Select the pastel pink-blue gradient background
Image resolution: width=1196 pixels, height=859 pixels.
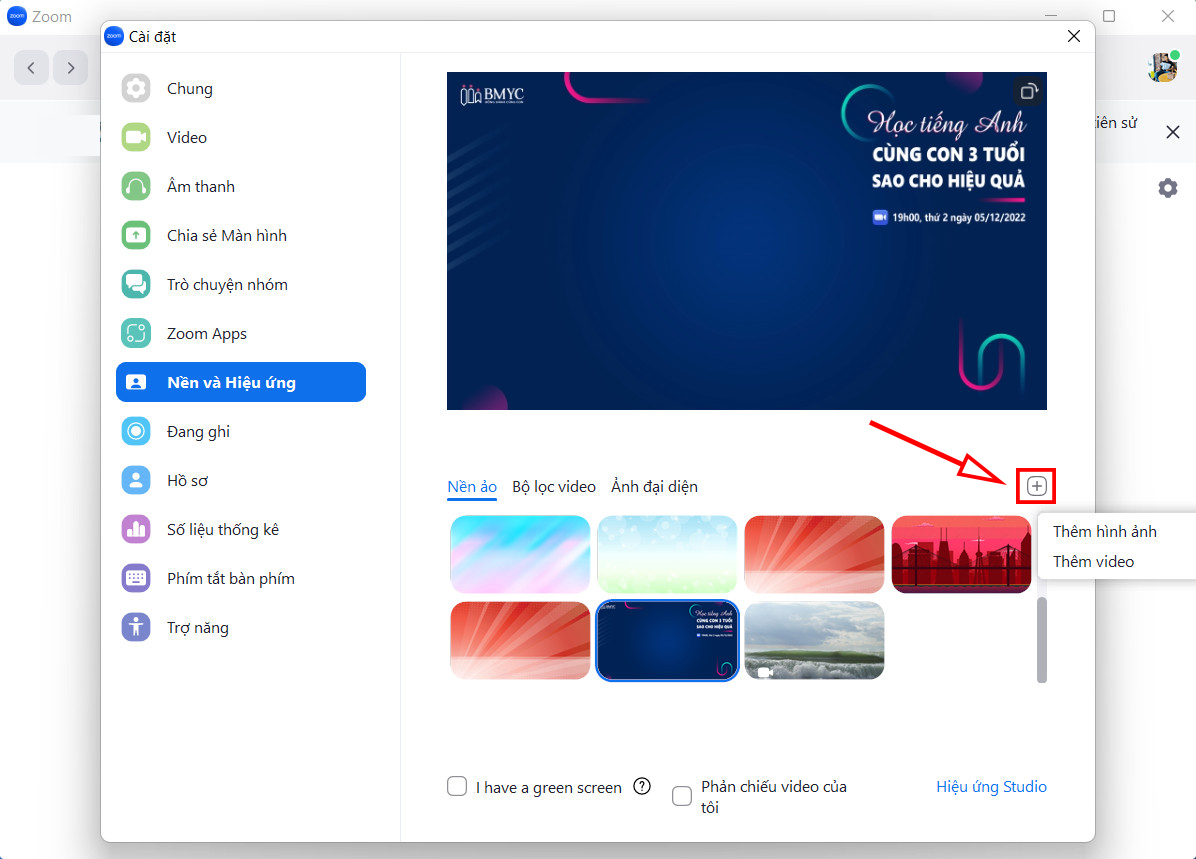(520, 554)
